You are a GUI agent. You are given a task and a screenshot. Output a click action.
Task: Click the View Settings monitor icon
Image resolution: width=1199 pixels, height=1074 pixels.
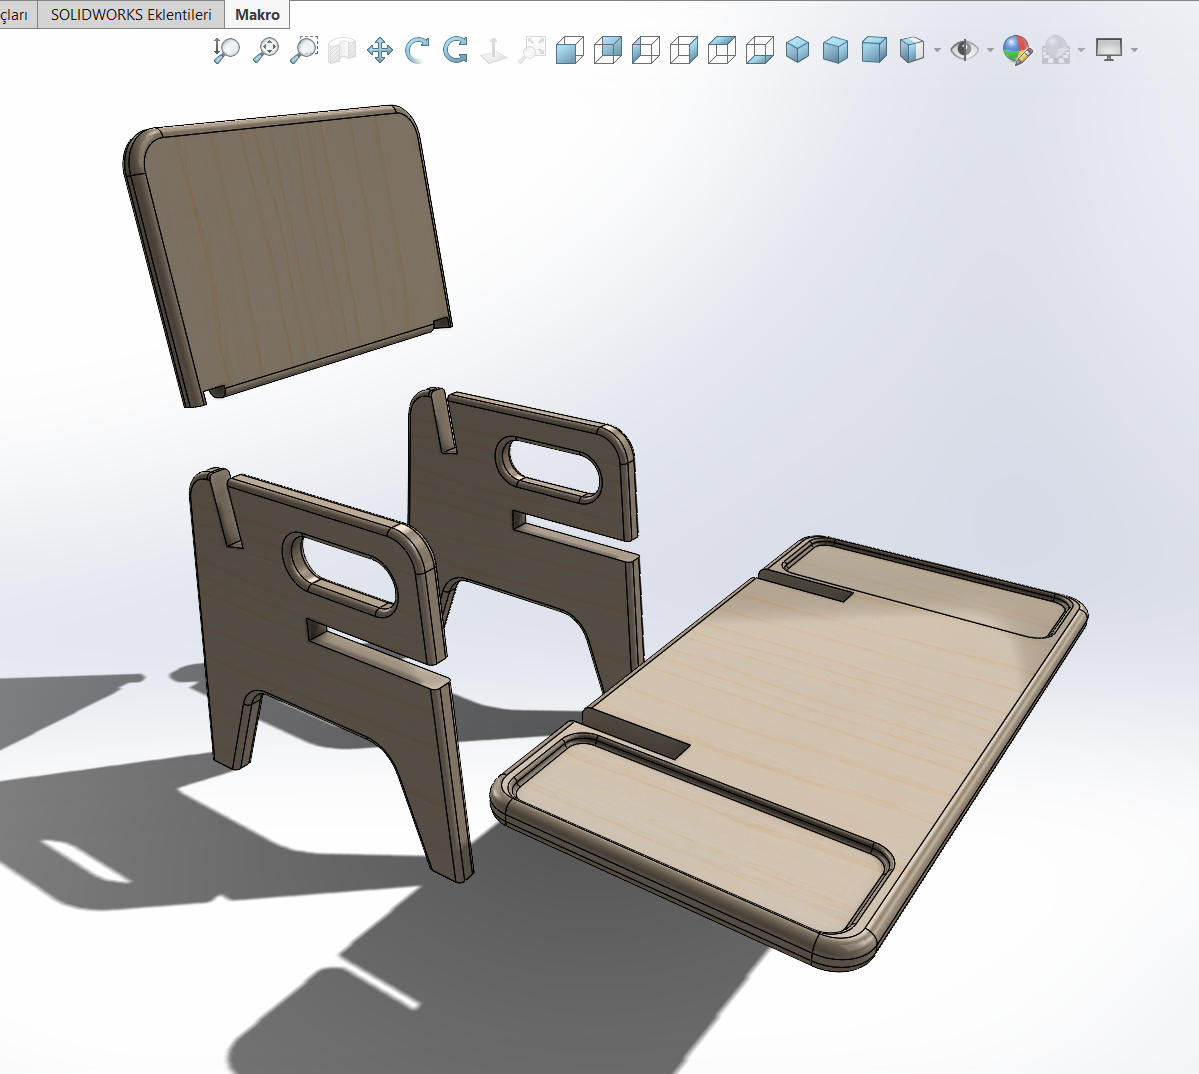[x=1109, y=50]
